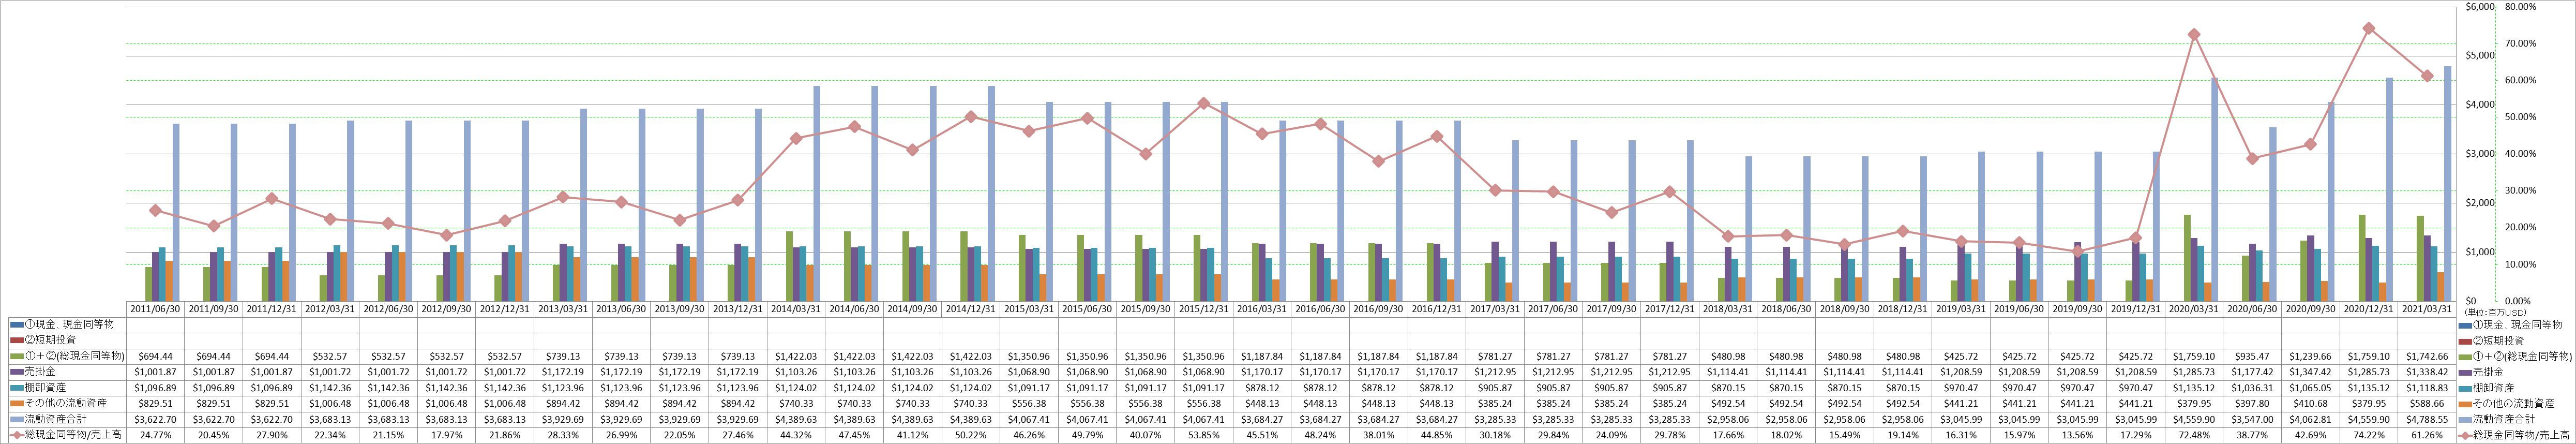2576x444 pixels.
Task: Select the 53.85% ratio cell
Action: (1204, 435)
